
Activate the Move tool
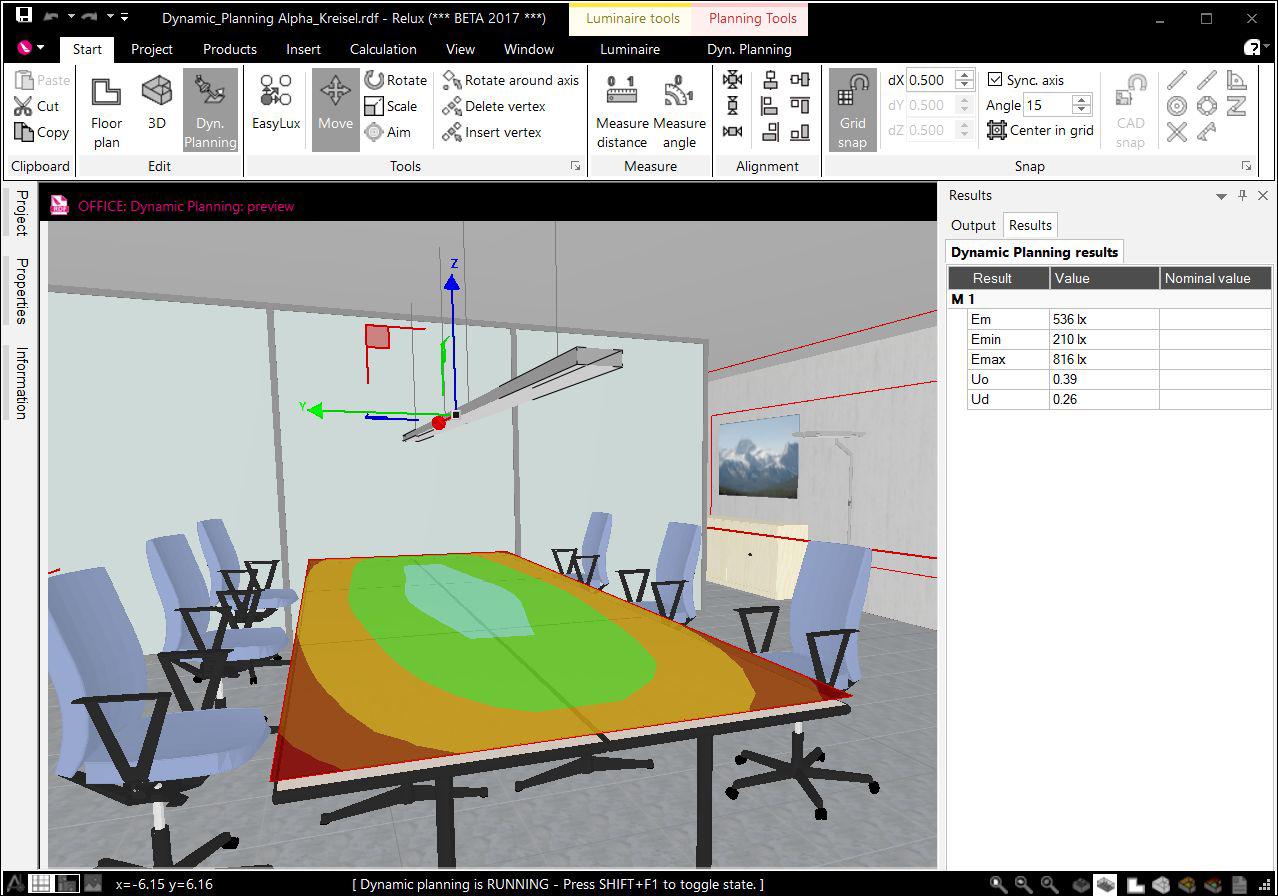[x=335, y=111]
